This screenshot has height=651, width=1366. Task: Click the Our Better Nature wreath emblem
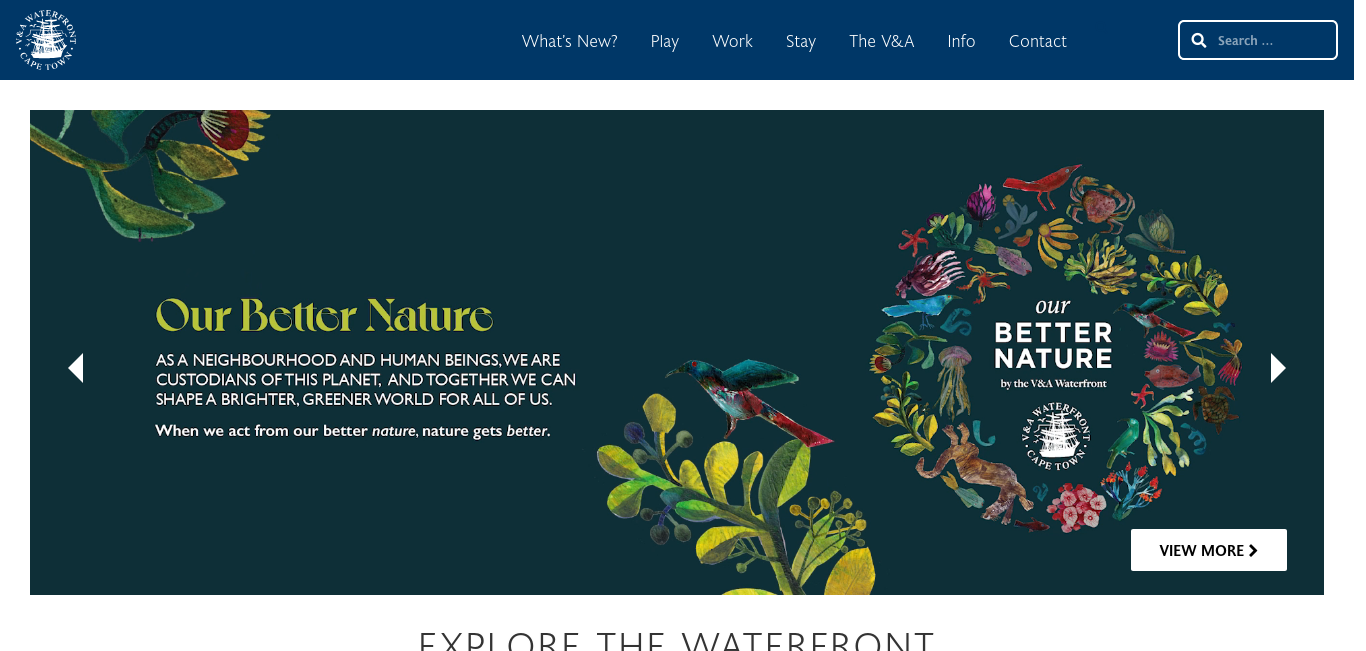(x=1054, y=347)
